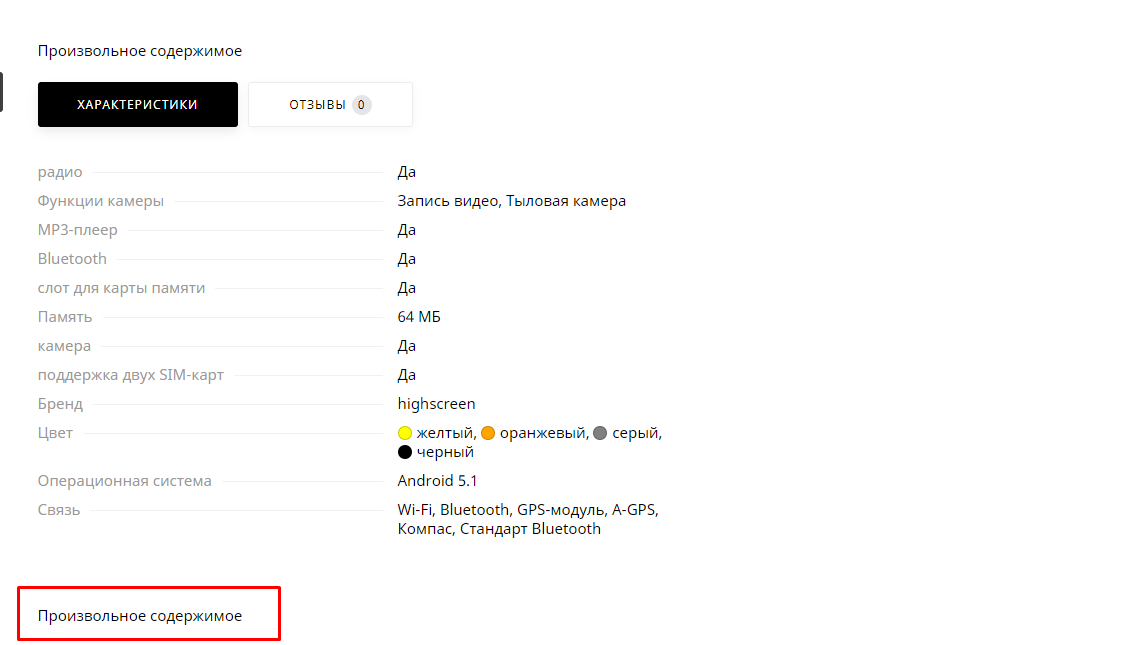Click the оранжевый color label

coord(542,433)
